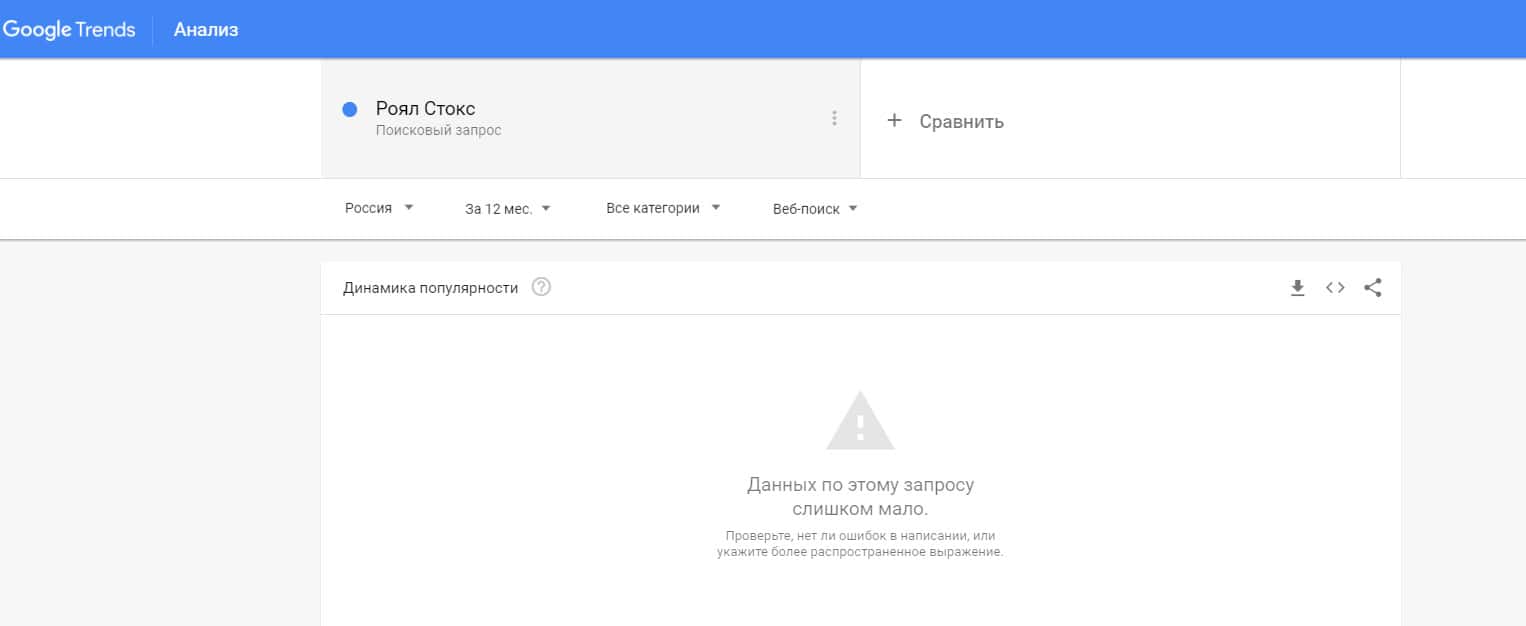1526x626 pixels.
Task: Click the insufficient data message text
Action: click(860, 497)
